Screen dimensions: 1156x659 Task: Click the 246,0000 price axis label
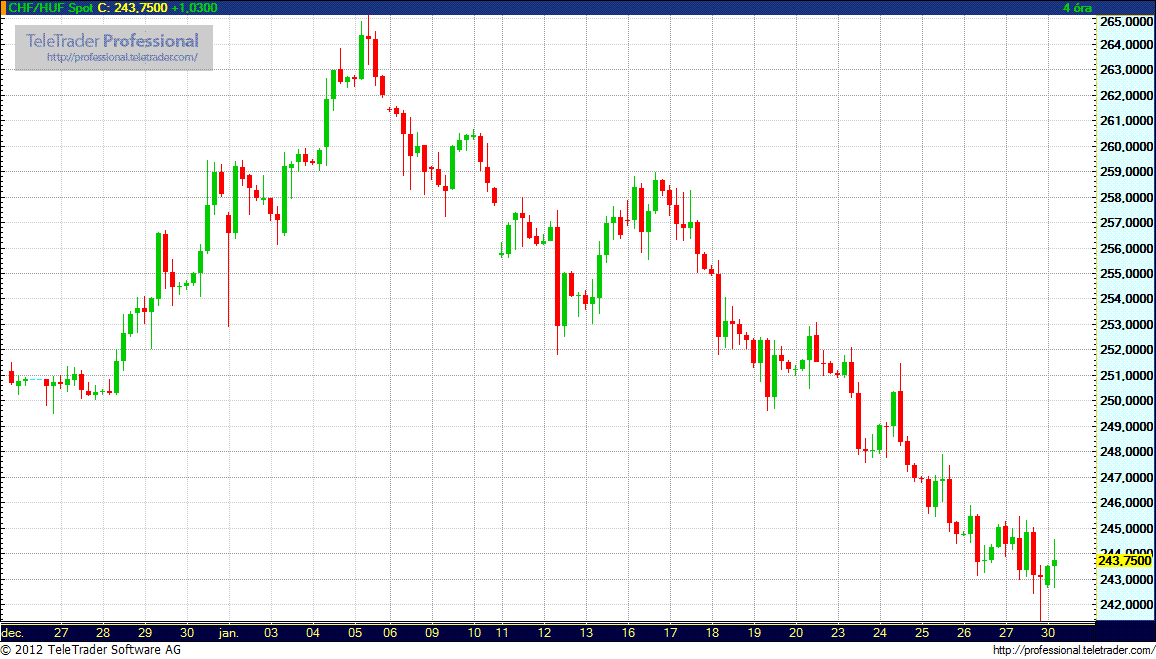point(1127,503)
